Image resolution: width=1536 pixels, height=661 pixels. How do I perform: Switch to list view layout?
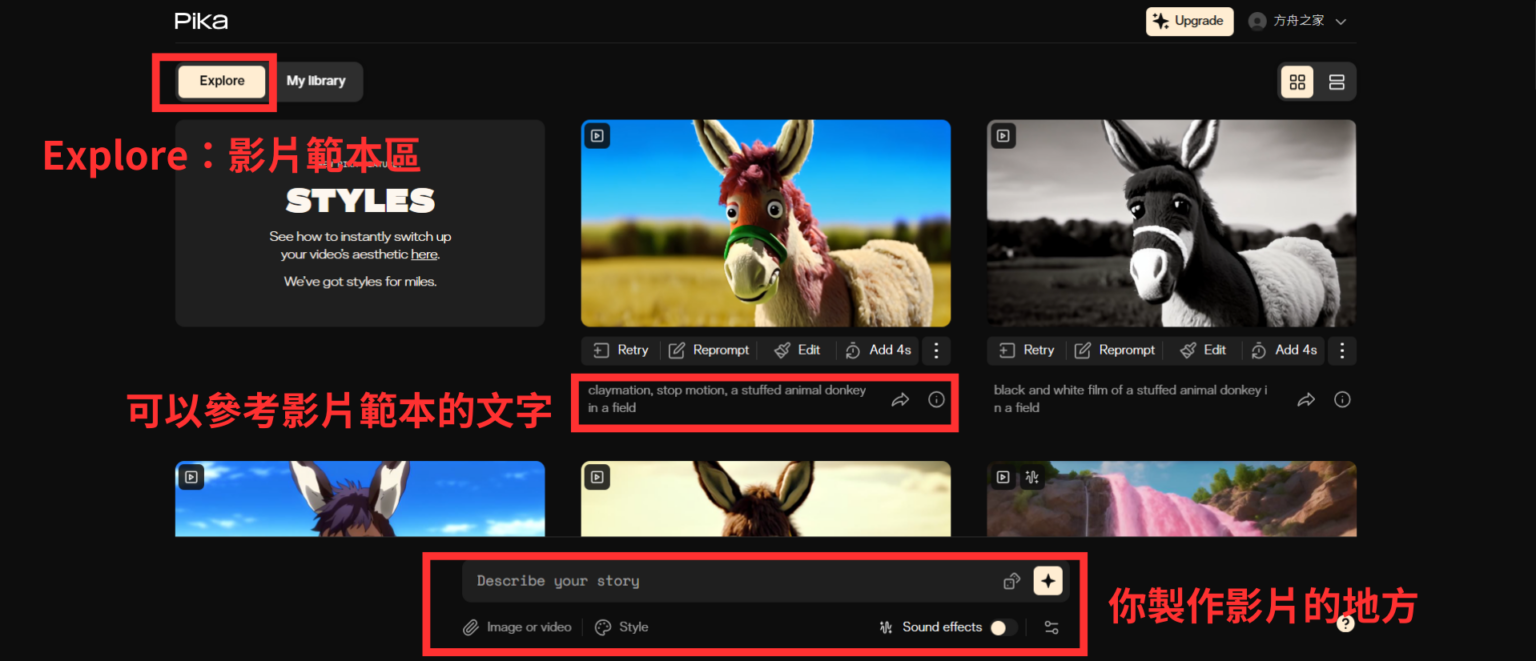(x=1336, y=82)
